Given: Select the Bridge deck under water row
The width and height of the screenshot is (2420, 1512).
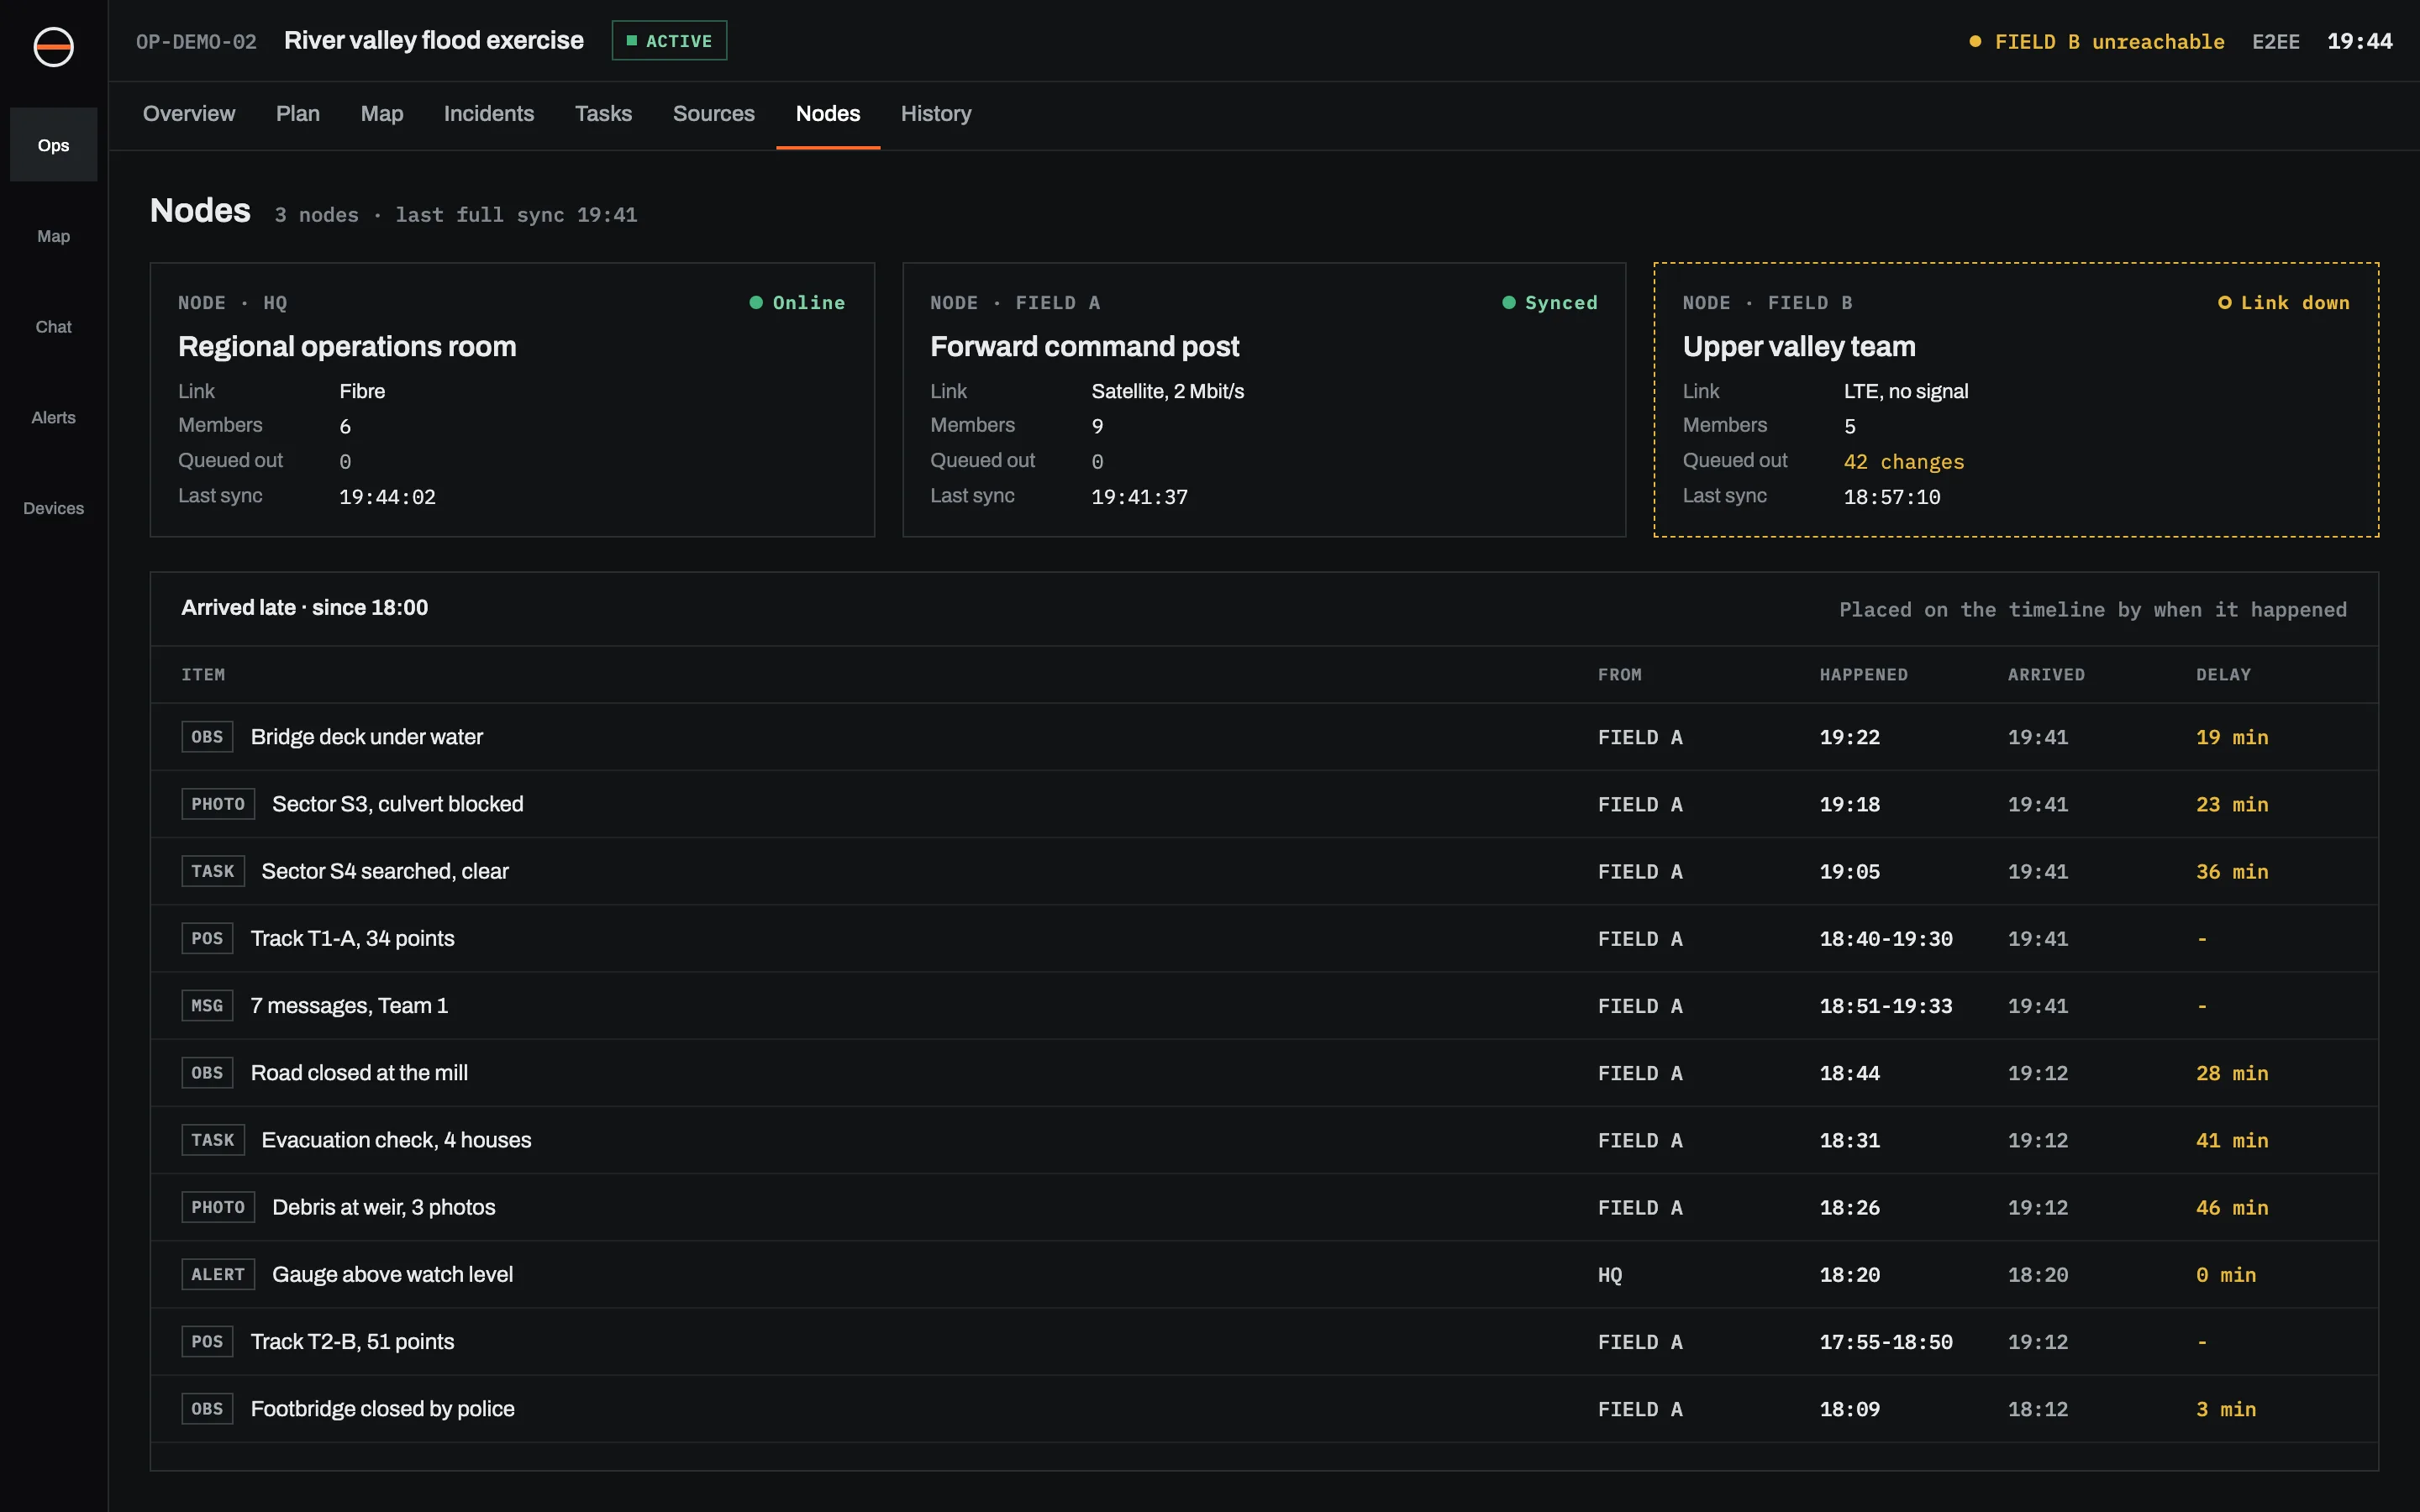Looking at the screenshot, I should tap(1264, 737).
